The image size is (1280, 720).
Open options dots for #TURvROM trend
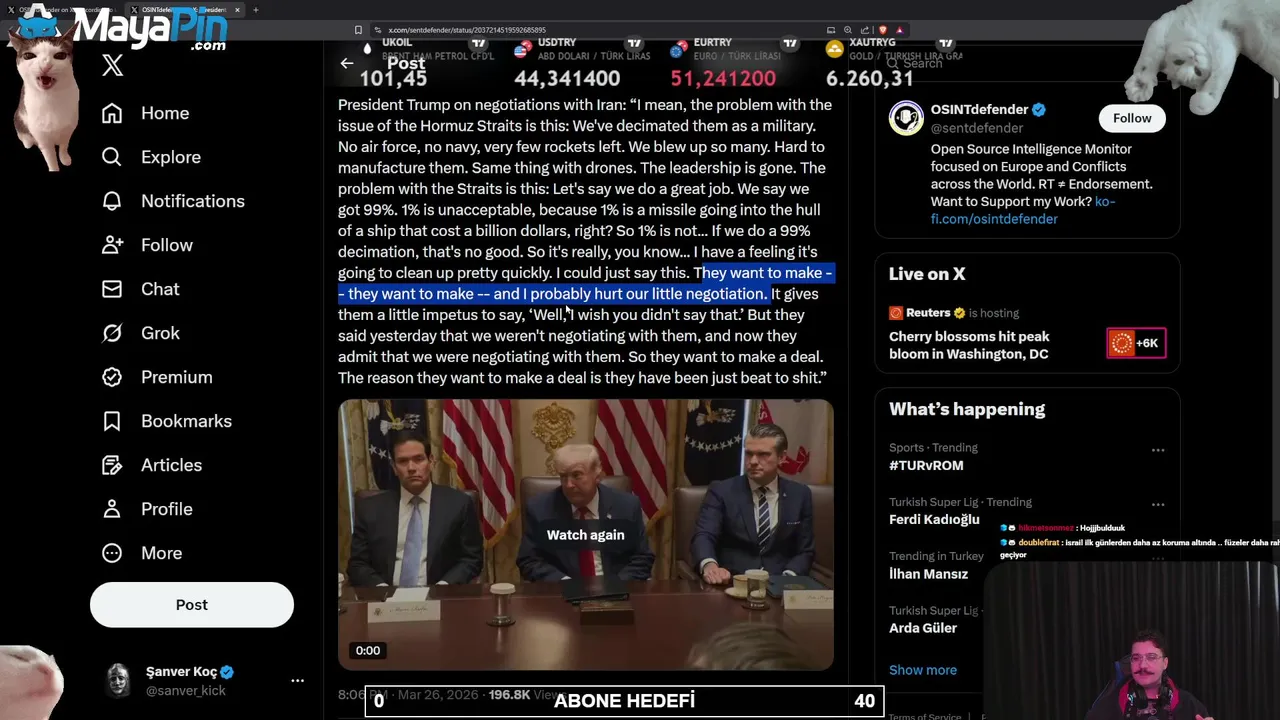click(1158, 450)
